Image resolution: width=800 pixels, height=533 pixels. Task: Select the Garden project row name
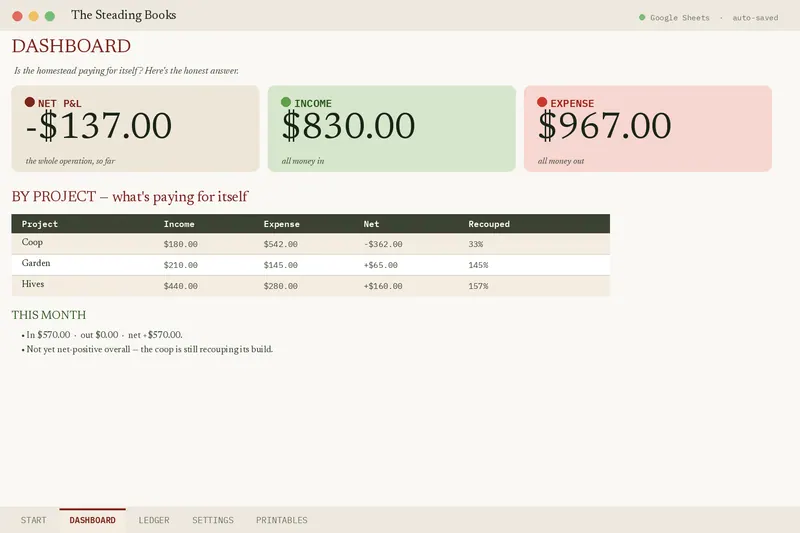pyautogui.click(x=36, y=263)
